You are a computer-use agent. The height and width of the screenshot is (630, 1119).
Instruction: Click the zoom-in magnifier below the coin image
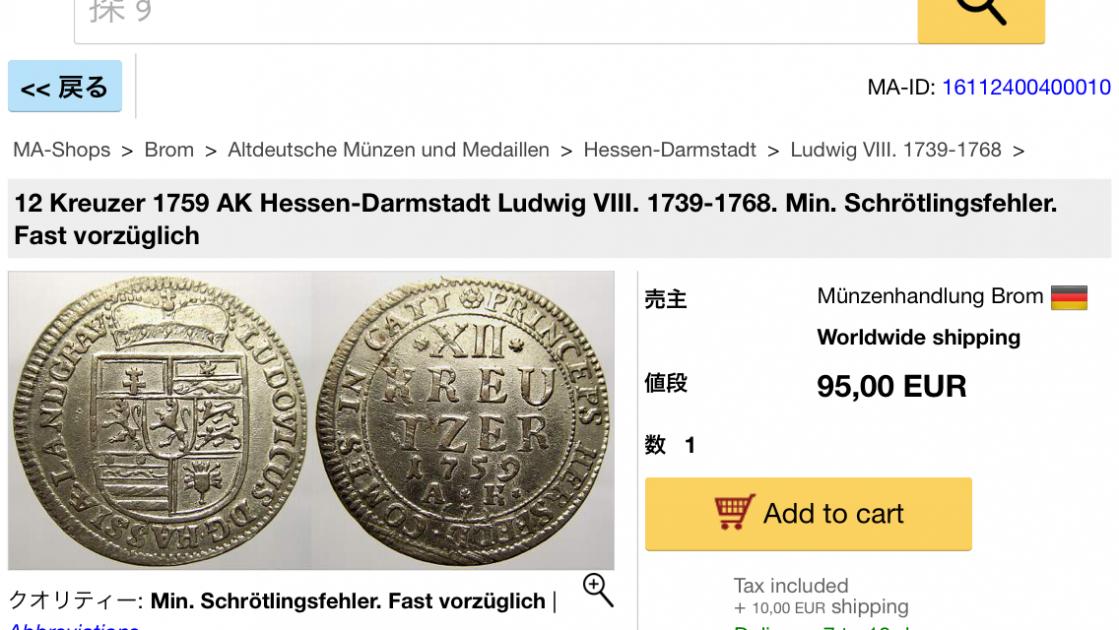tap(597, 589)
